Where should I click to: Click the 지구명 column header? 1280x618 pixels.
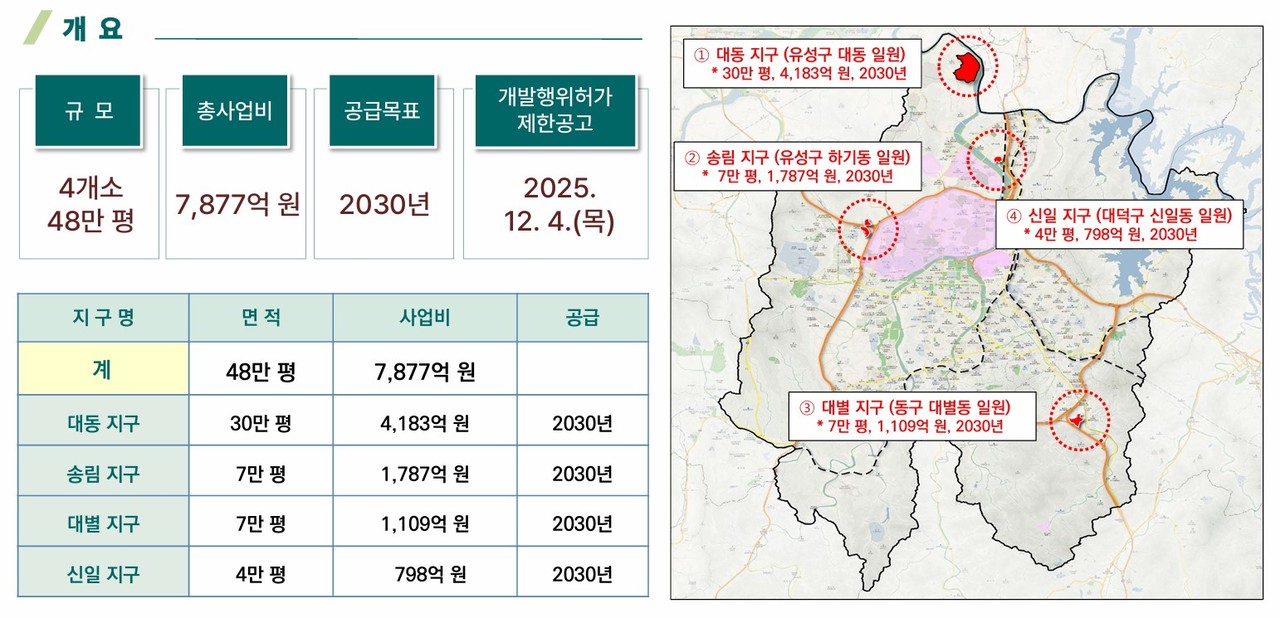[x=104, y=316]
